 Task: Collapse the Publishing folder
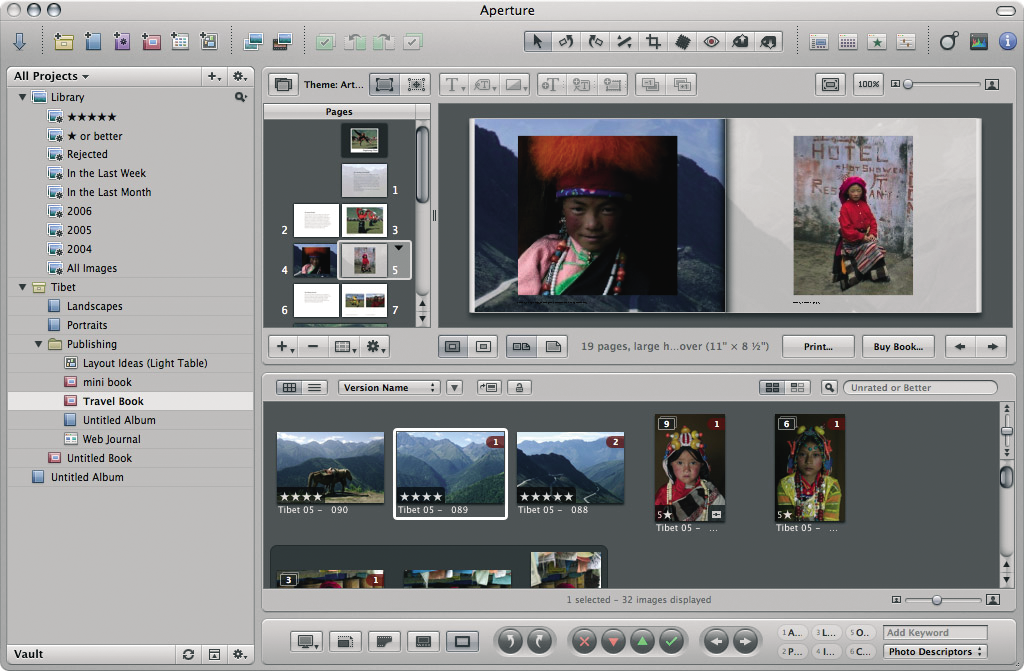(x=38, y=344)
